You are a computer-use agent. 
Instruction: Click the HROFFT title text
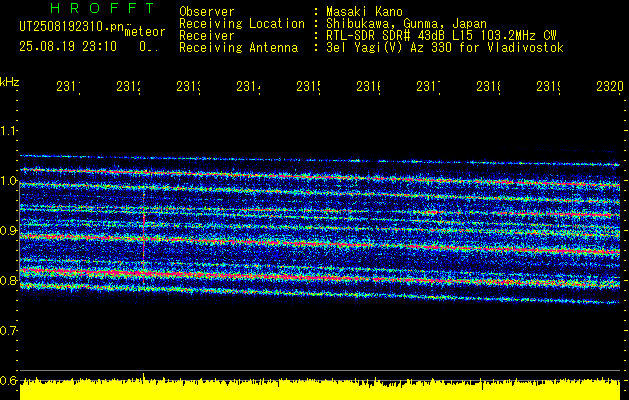pyautogui.click(x=103, y=8)
